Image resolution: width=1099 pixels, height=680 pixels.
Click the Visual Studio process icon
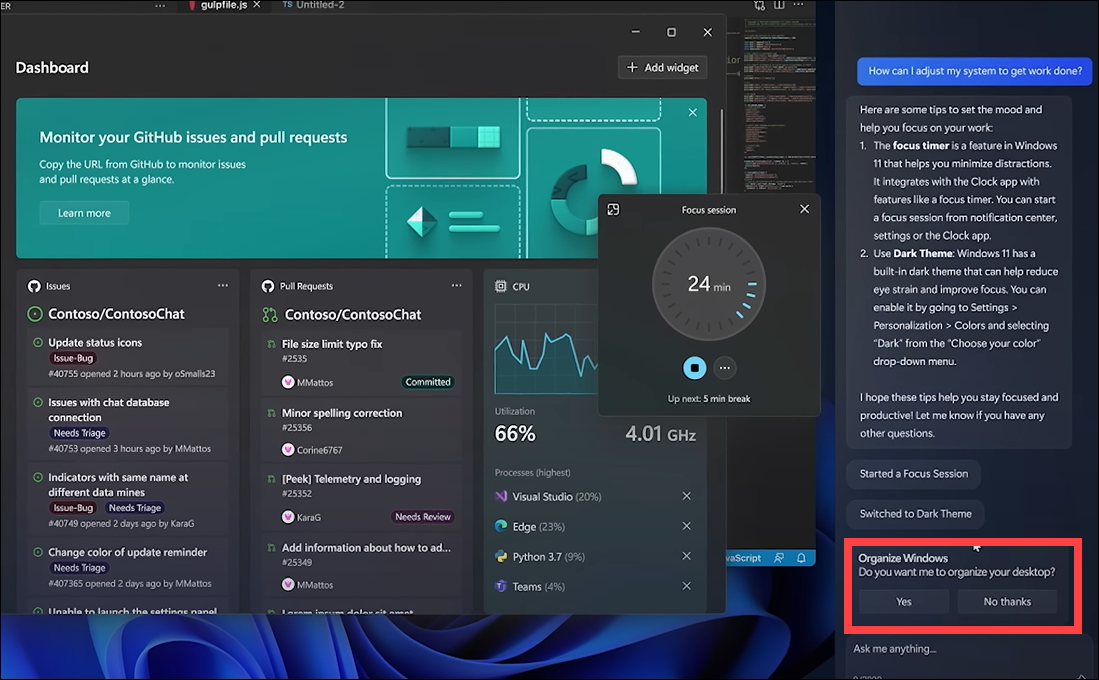tap(501, 496)
